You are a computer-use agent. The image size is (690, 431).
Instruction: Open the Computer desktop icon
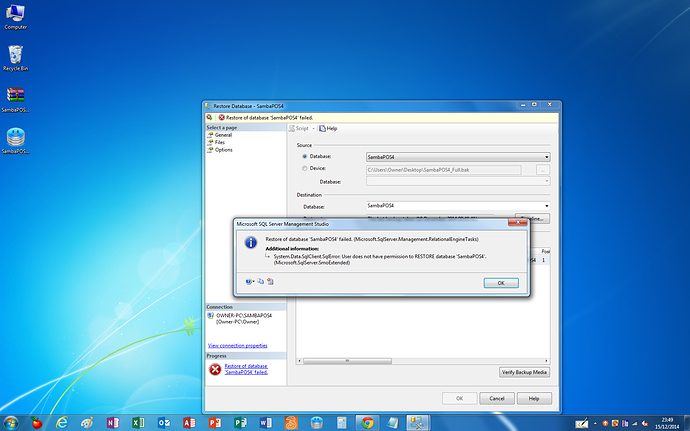[16, 14]
